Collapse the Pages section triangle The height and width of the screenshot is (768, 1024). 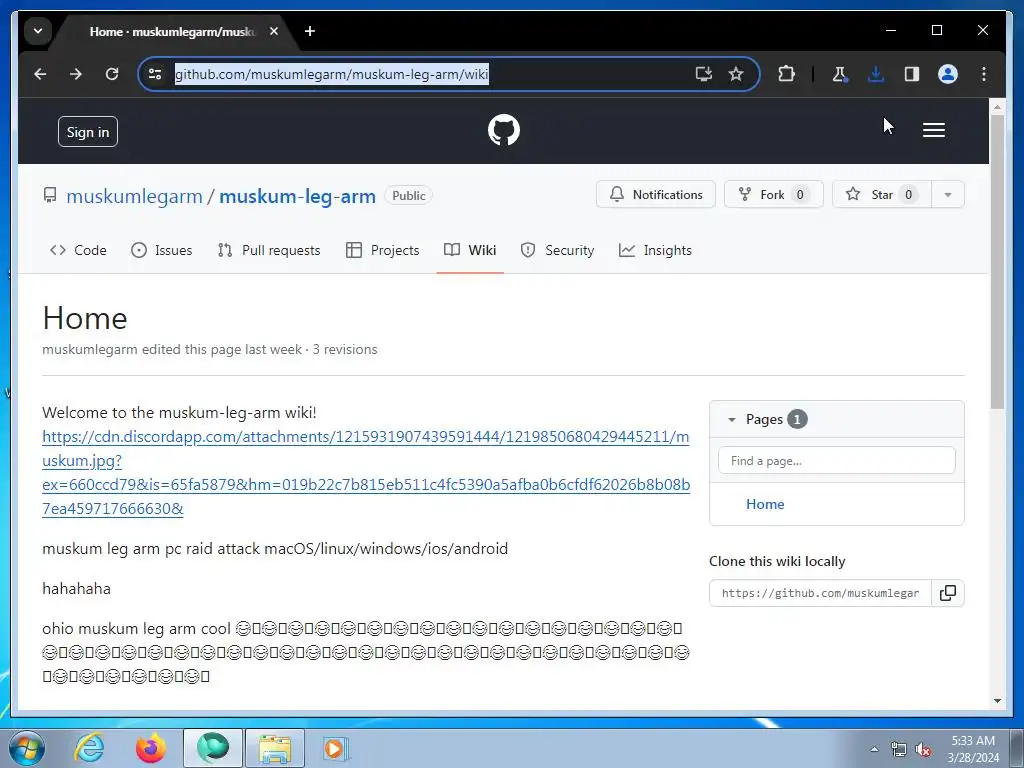pyautogui.click(x=731, y=419)
